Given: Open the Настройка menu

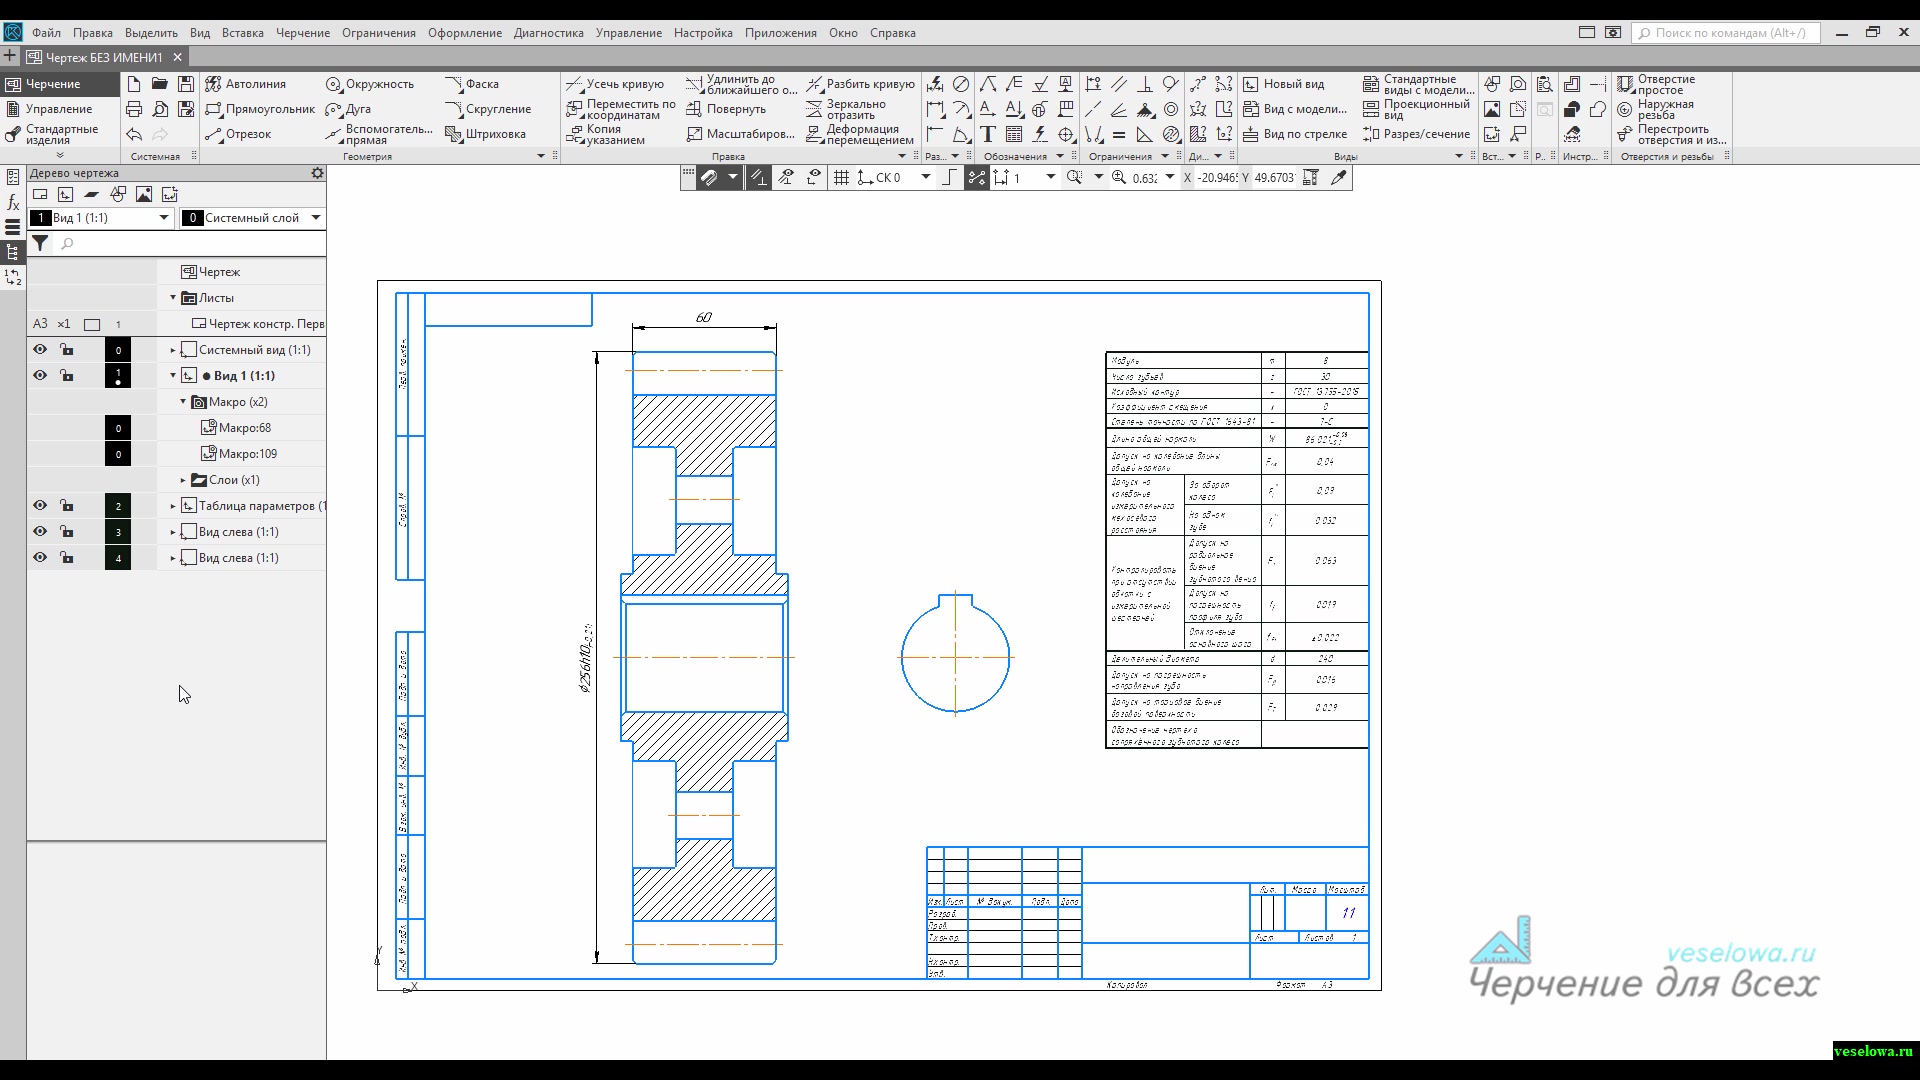Looking at the screenshot, I should click(x=703, y=33).
